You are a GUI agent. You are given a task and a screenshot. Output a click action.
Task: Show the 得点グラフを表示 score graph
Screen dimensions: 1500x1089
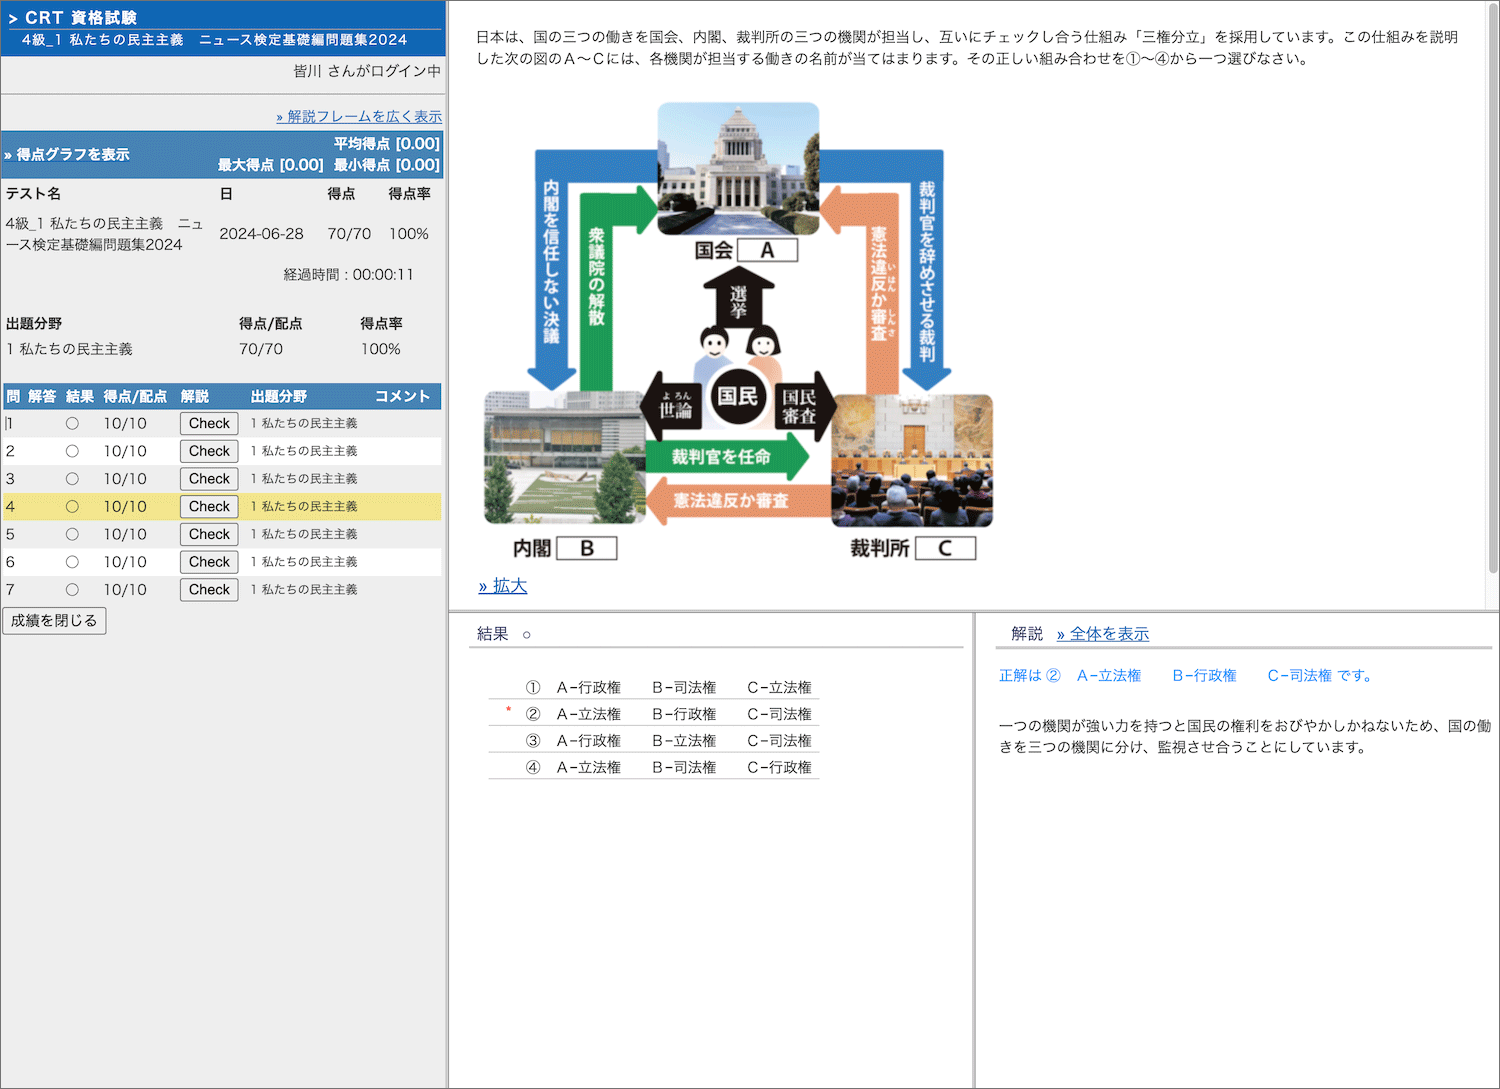pyautogui.click(x=67, y=154)
